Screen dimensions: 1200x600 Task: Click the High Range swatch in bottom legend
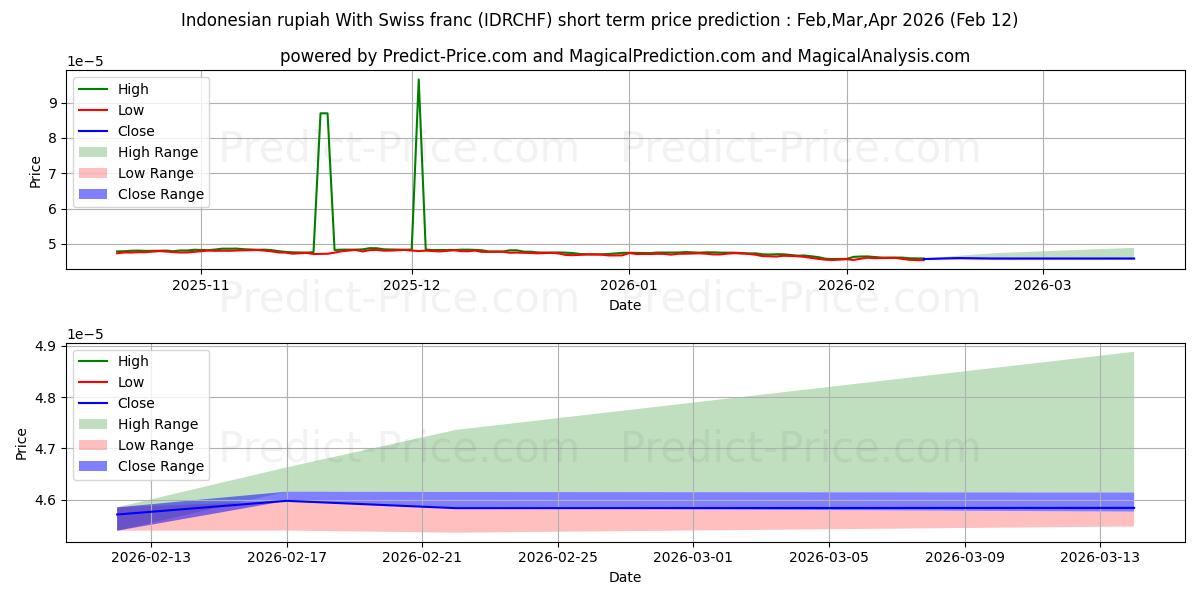(95, 424)
